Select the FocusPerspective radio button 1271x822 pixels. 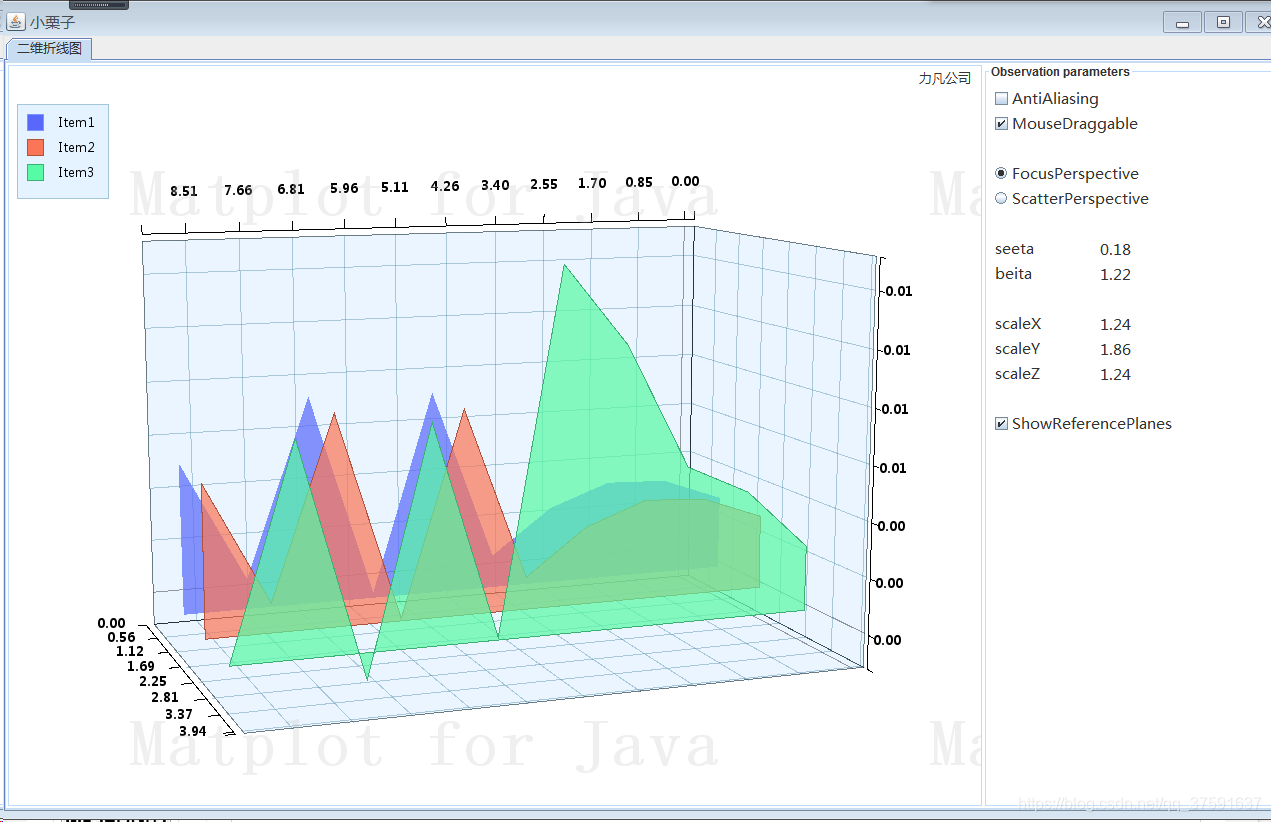click(1001, 173)
